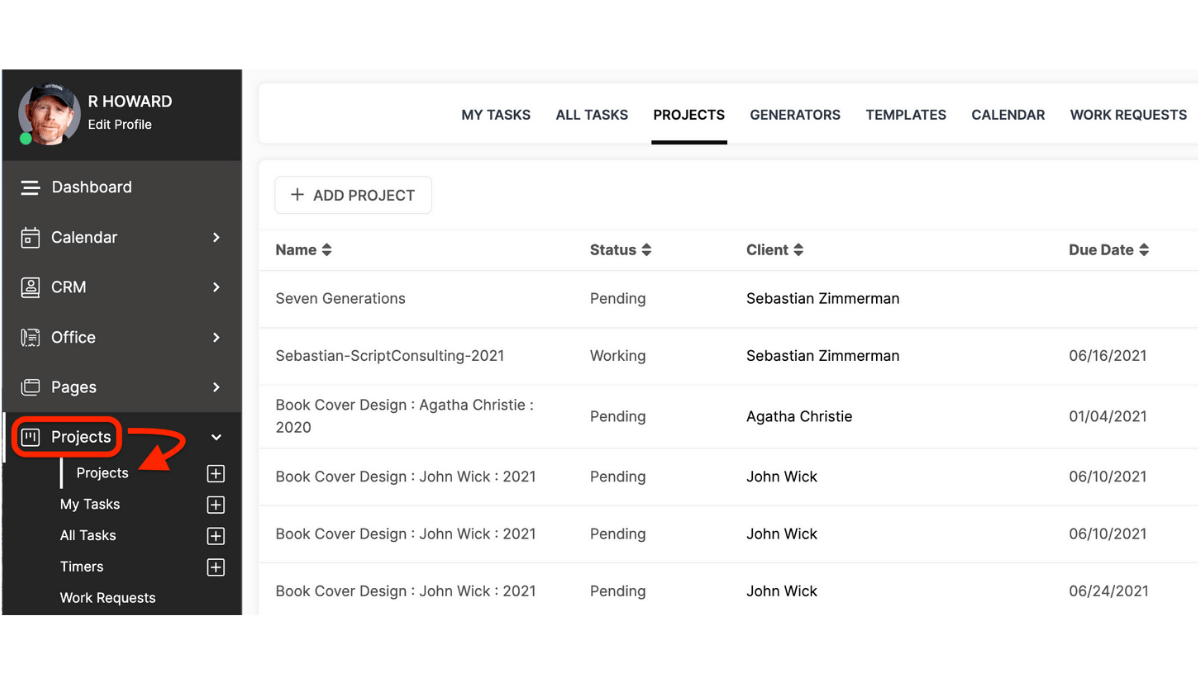The width and height of the screenshot is (1200, 685).
Task: Click the plus icon beside My Tasks
Action: (215, 504)
